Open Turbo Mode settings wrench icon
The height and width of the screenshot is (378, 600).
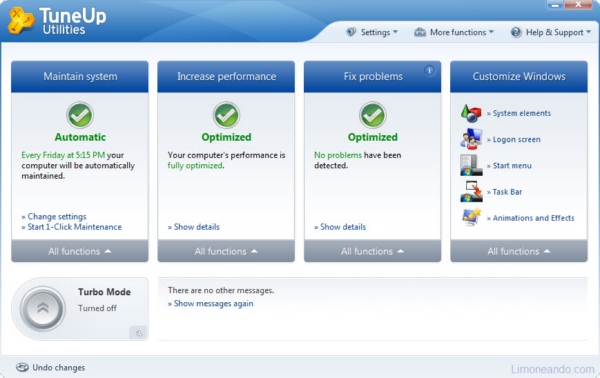(x=139, y=333)
